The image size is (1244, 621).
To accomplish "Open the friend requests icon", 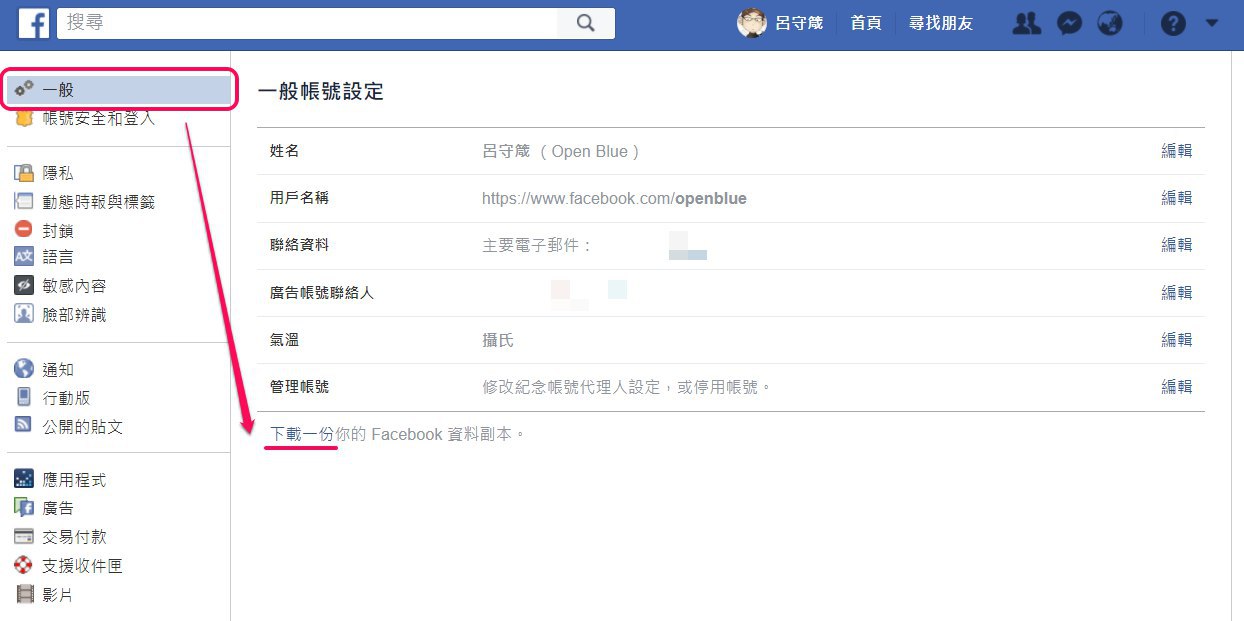I will [1027, 23].
